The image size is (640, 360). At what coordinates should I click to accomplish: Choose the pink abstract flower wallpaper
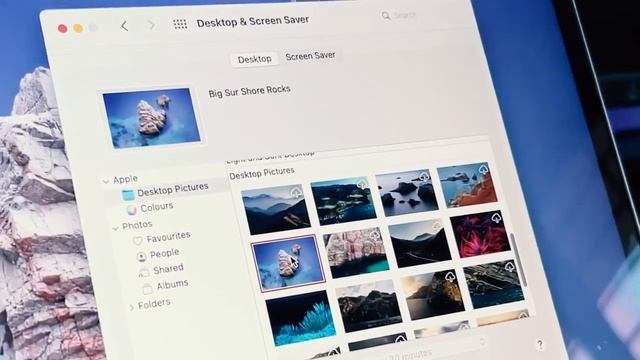(480, 235)
